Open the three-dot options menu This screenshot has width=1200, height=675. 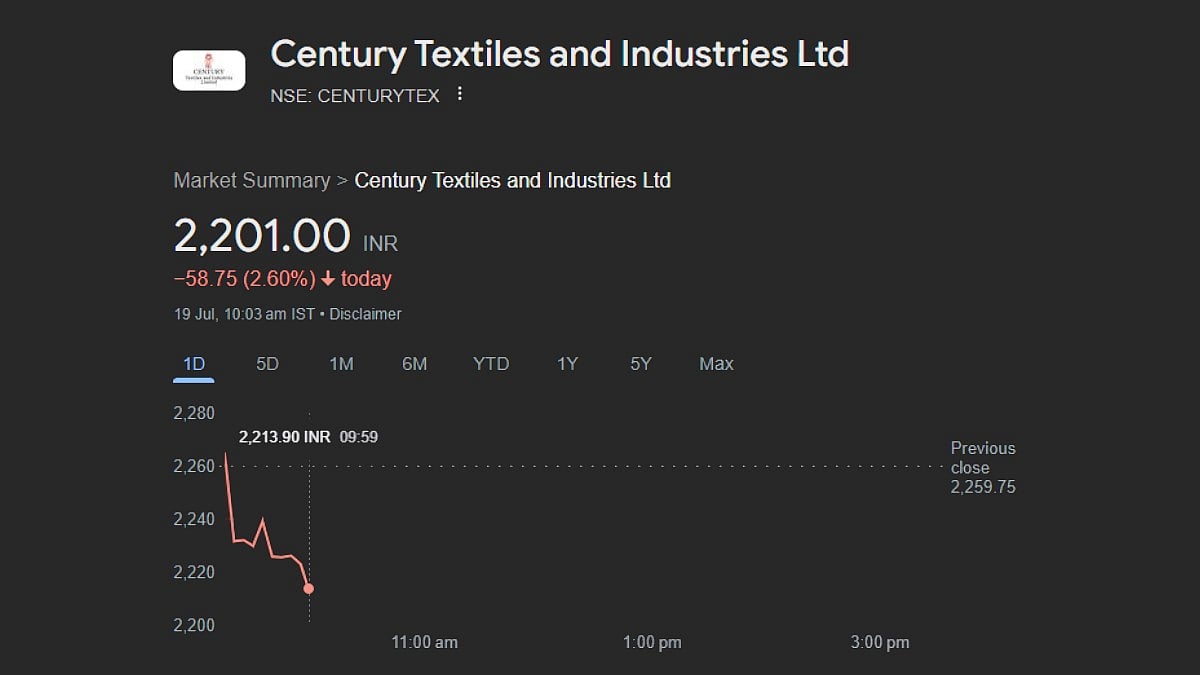[460, 94]
